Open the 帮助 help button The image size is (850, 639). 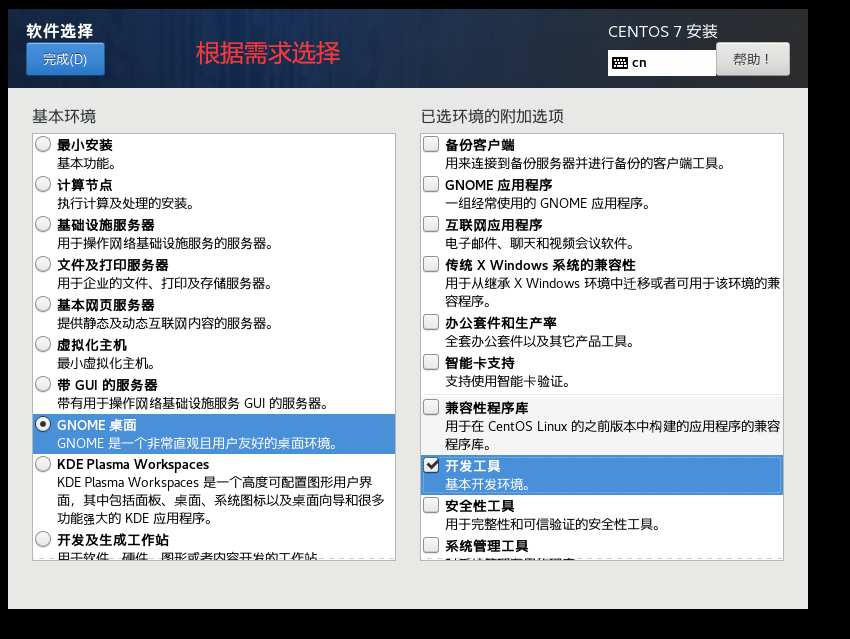tap(752, 59)
